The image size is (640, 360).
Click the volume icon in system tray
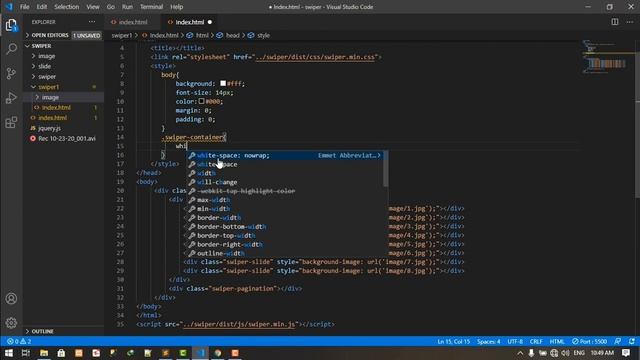pyautogui.click(x=565, y=353)
